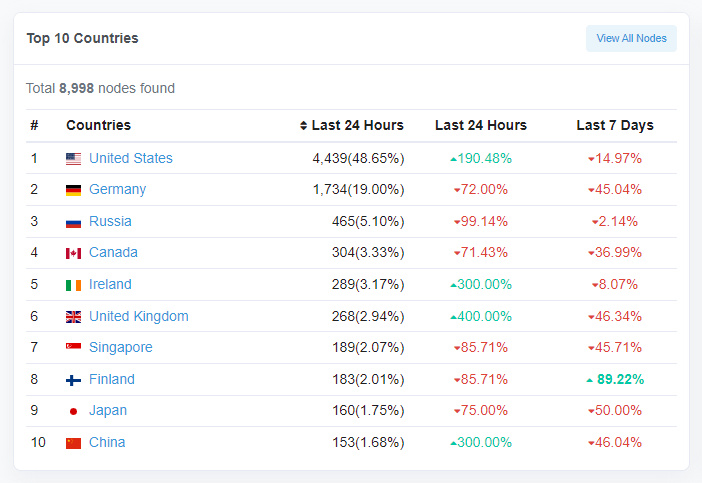Click the Russia flag icon
Viewport: 702px width, 483px height.
[x=73, y=222]
